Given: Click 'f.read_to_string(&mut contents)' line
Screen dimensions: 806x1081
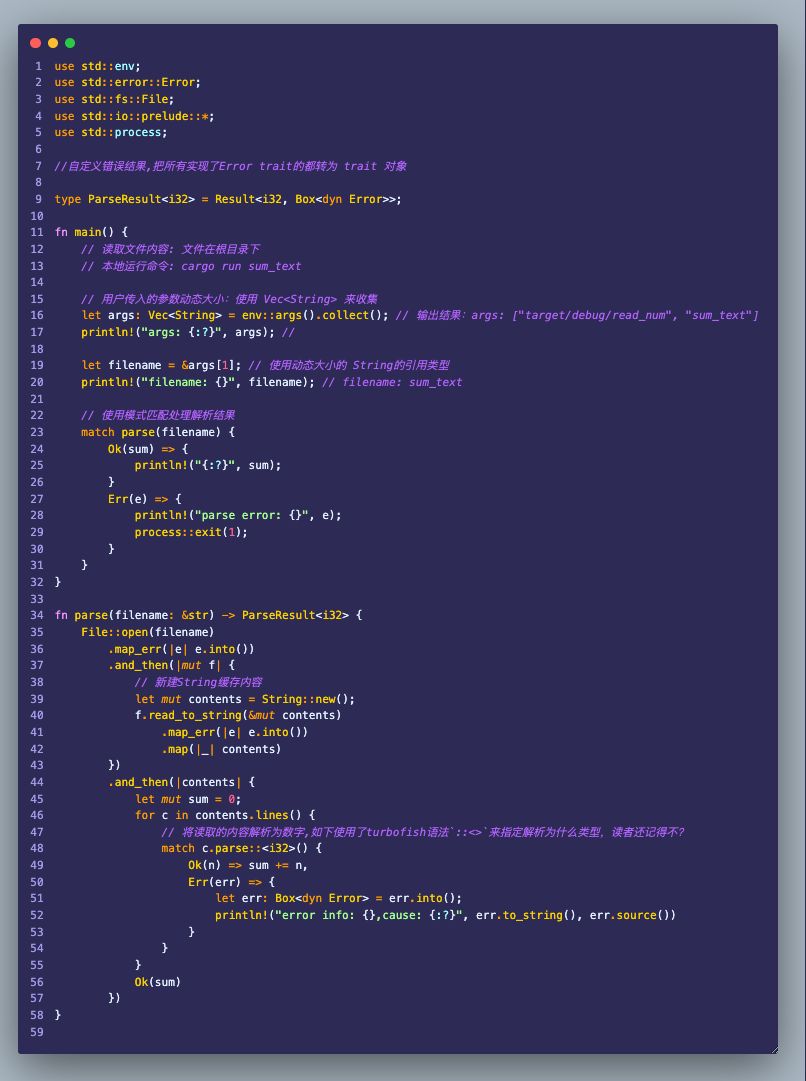Looking at the screenshot, I should point(238,716).
